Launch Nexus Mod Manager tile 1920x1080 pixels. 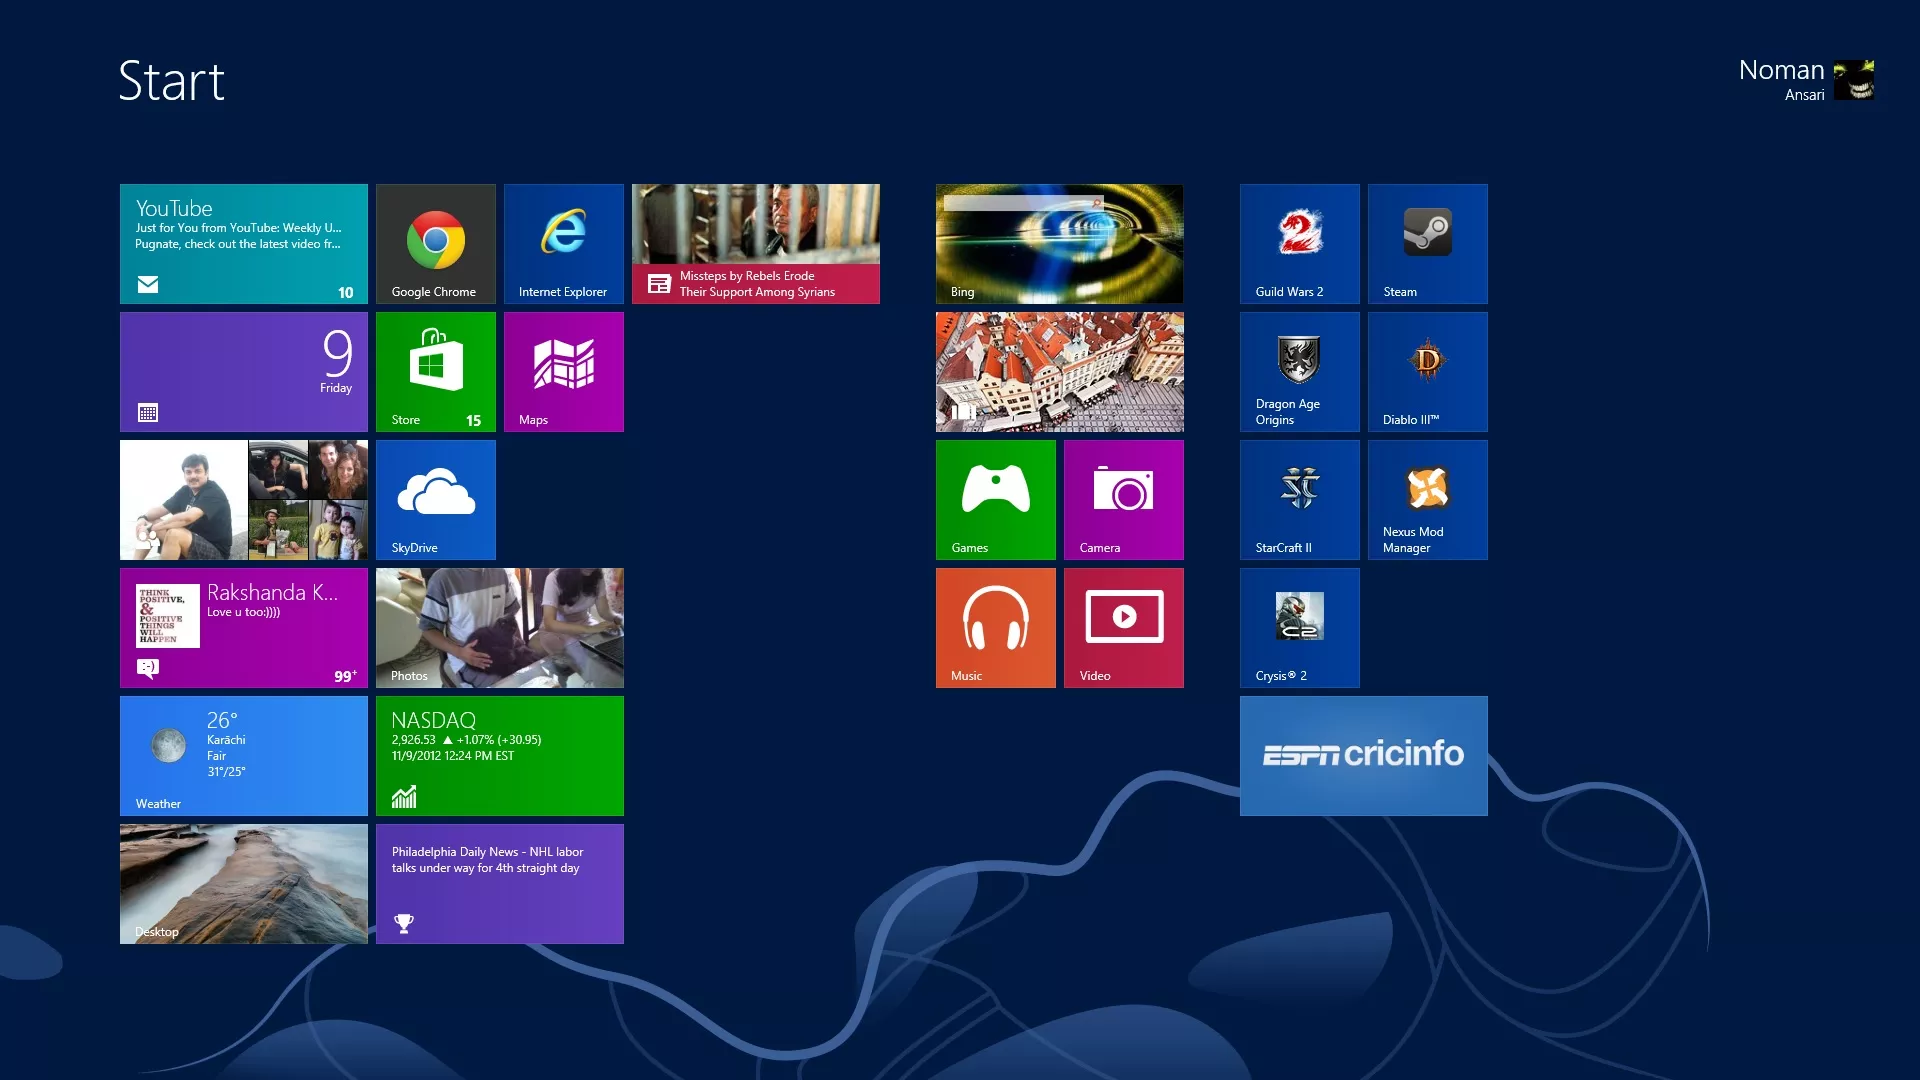[x=1428, y=500]
